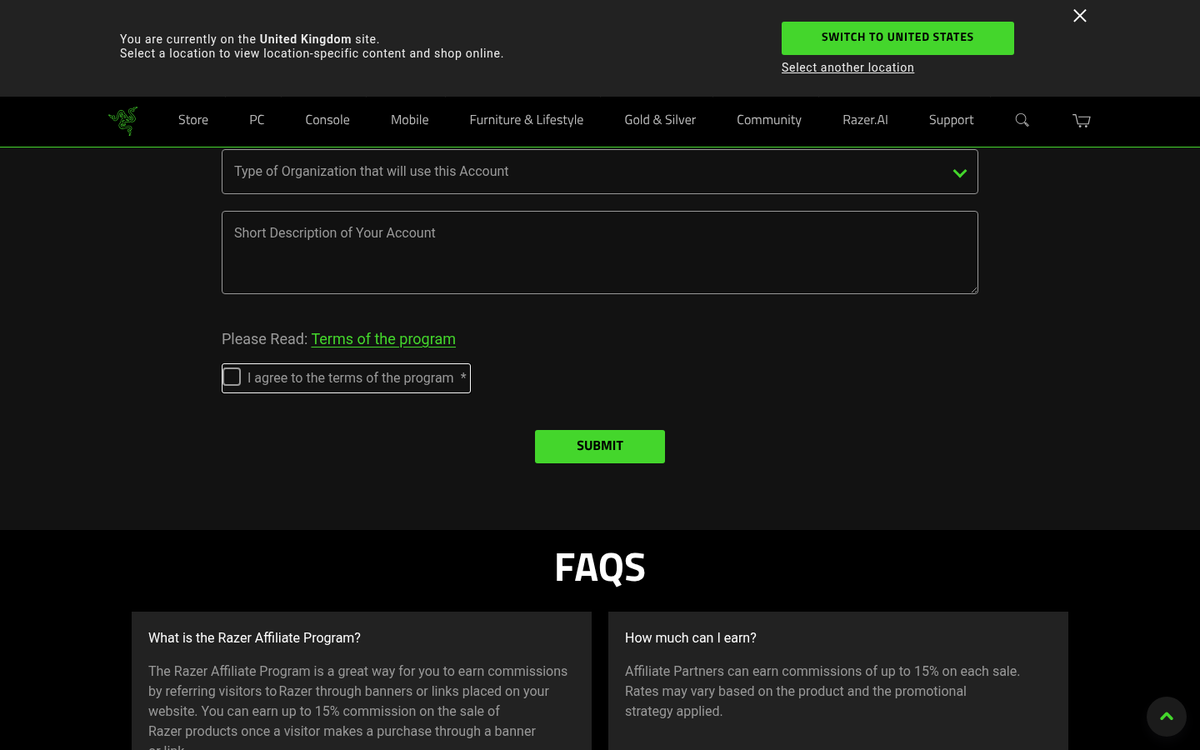This screenshot has height=750, width=1200.
Task: Open the Terms of the program link
Action: pyautogui.click(x=383, y=339)
